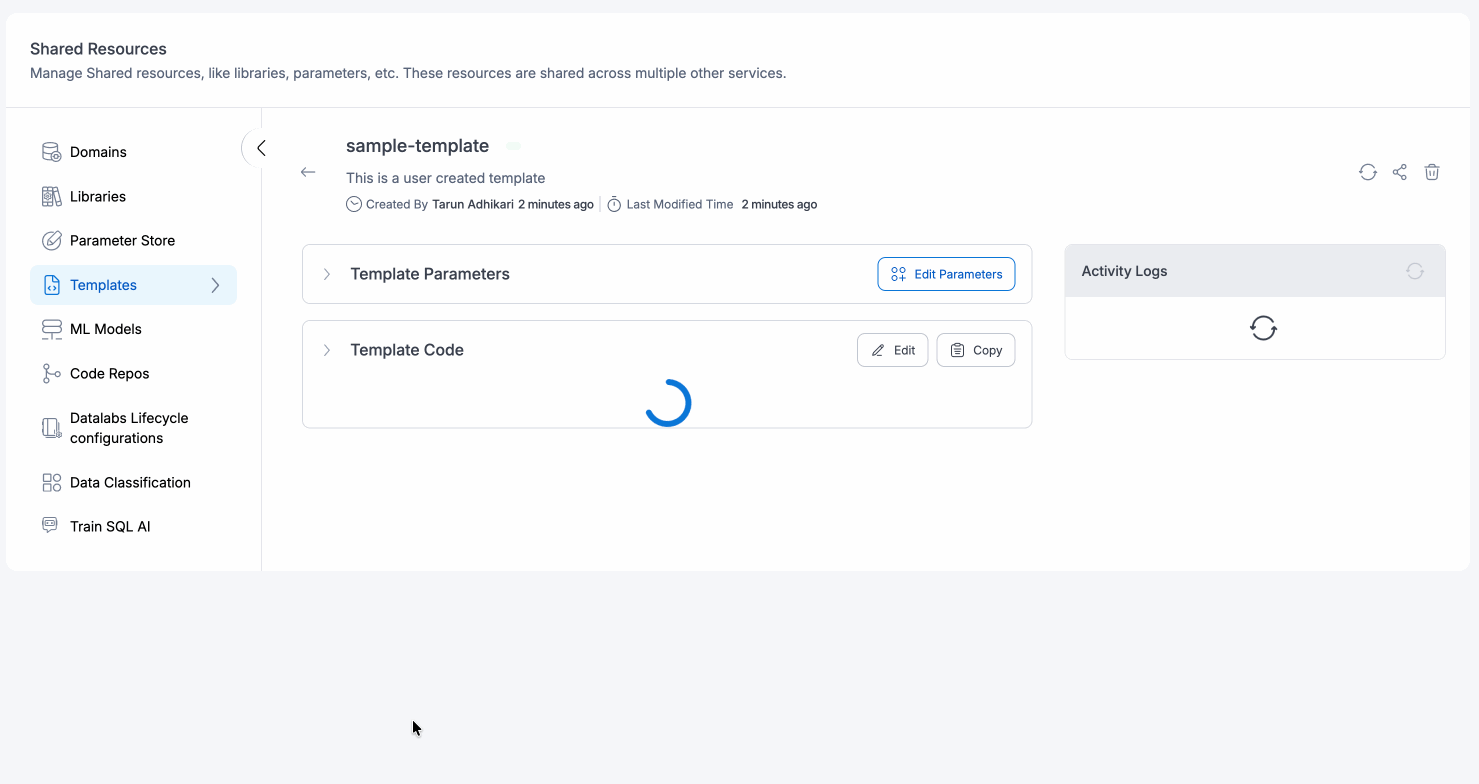
Task: Open the share template icon
Action: coord(1399,172)
